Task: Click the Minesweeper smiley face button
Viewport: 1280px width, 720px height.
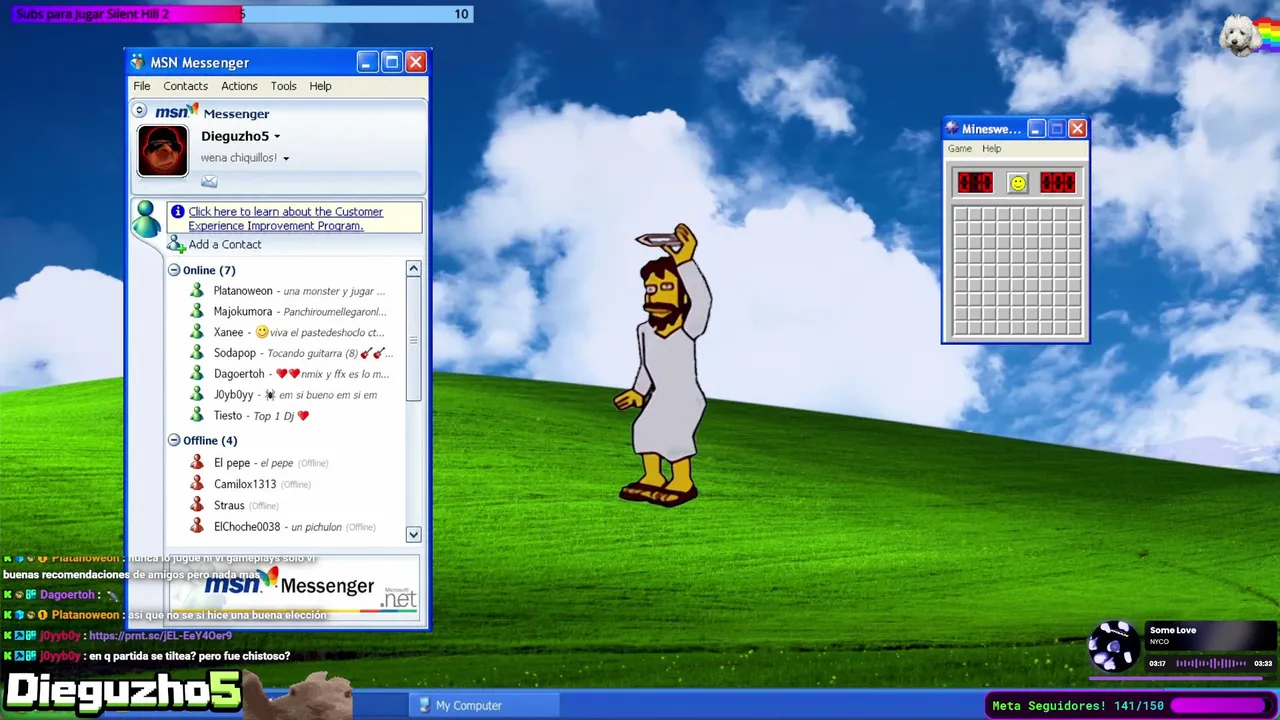Action: pyautogui.click(x=1017, y=182)
